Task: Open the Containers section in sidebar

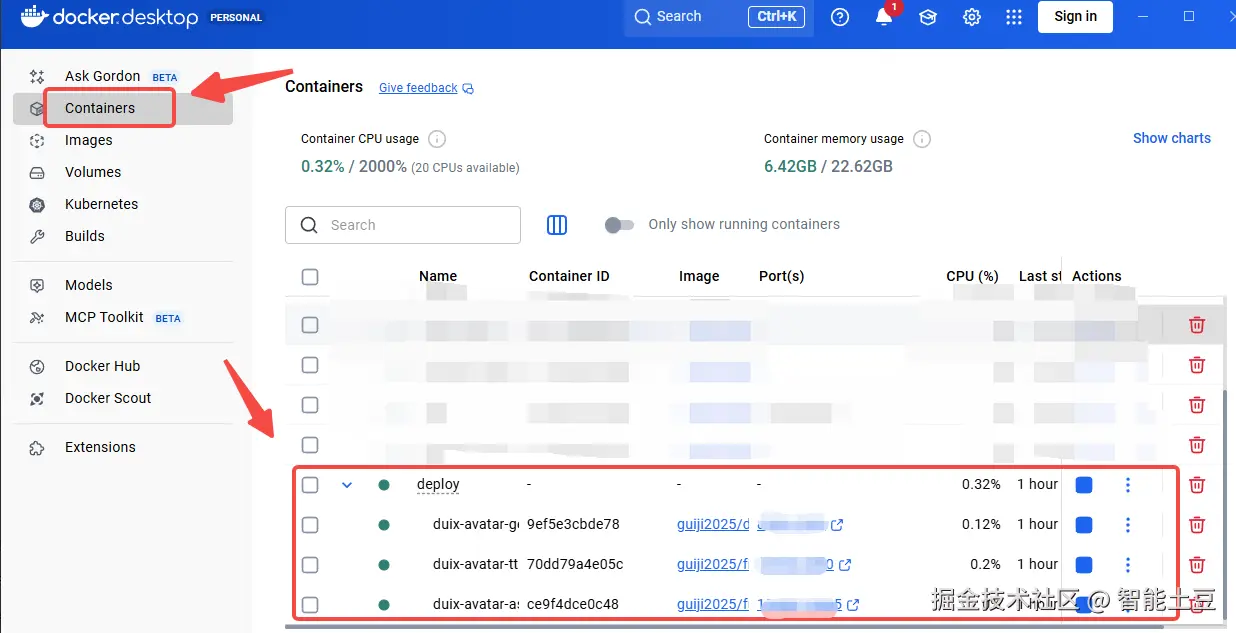Action: pyautogui.click(x=123, y=108)
